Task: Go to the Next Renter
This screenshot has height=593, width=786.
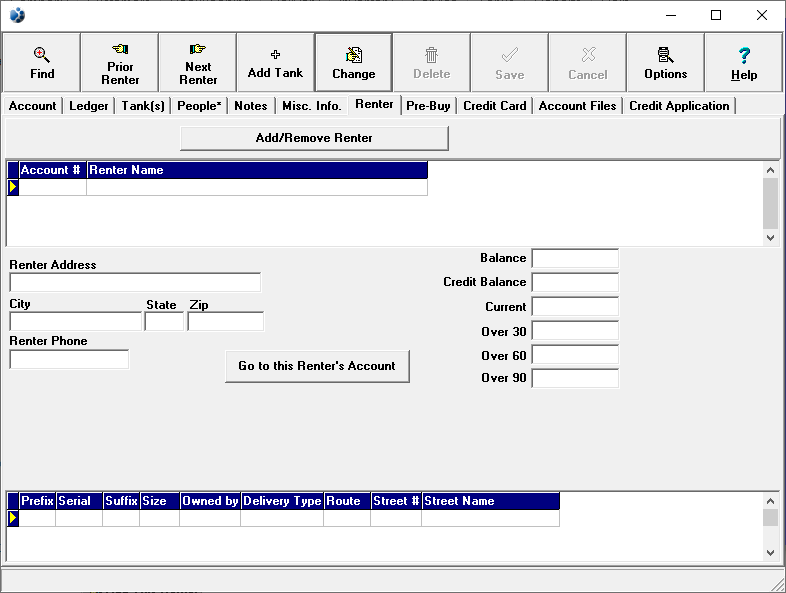Action: (198, 63)
